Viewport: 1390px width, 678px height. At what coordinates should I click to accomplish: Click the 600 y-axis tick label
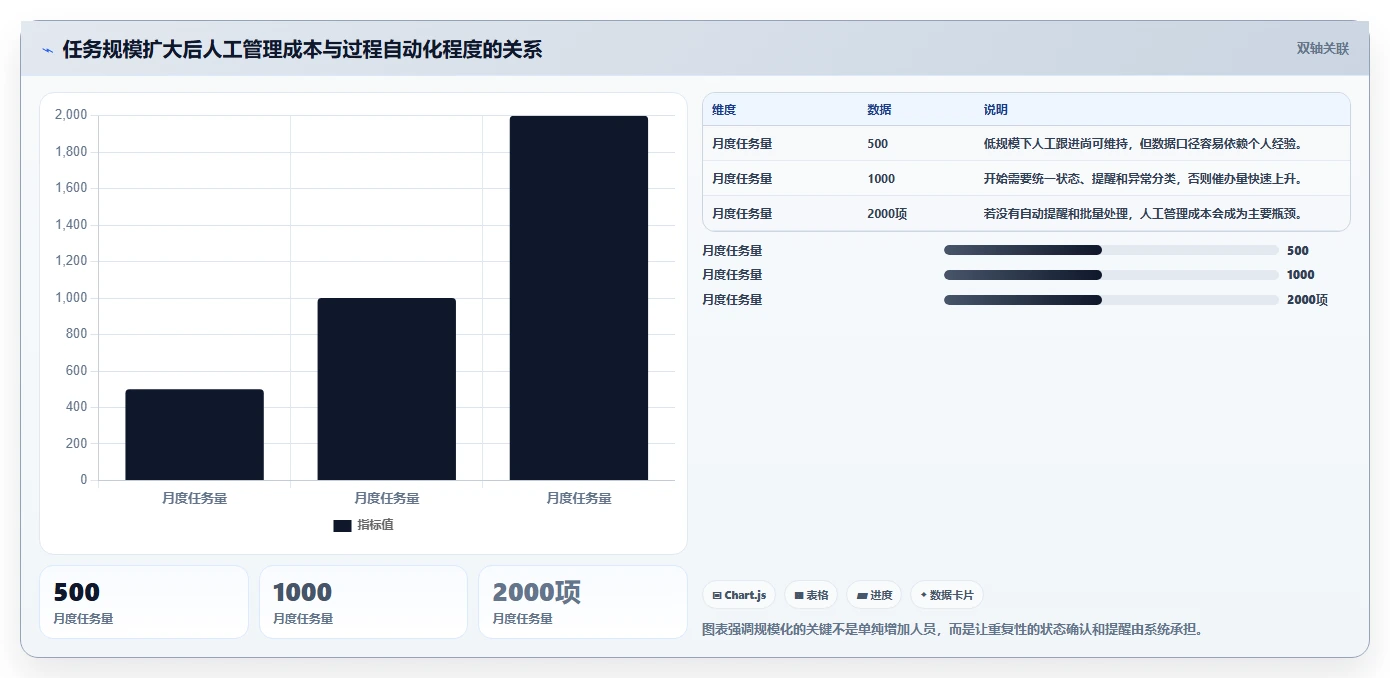coord(77,371)
